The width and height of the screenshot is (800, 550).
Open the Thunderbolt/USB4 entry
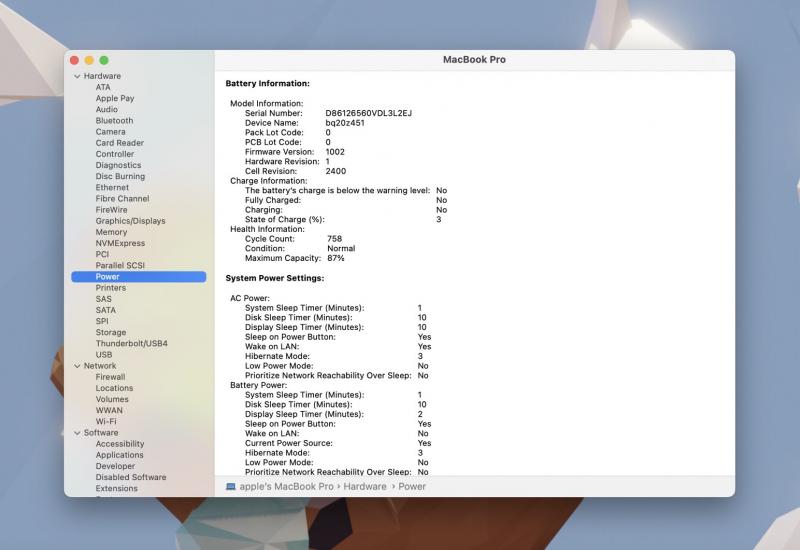(x=131, y=343)
